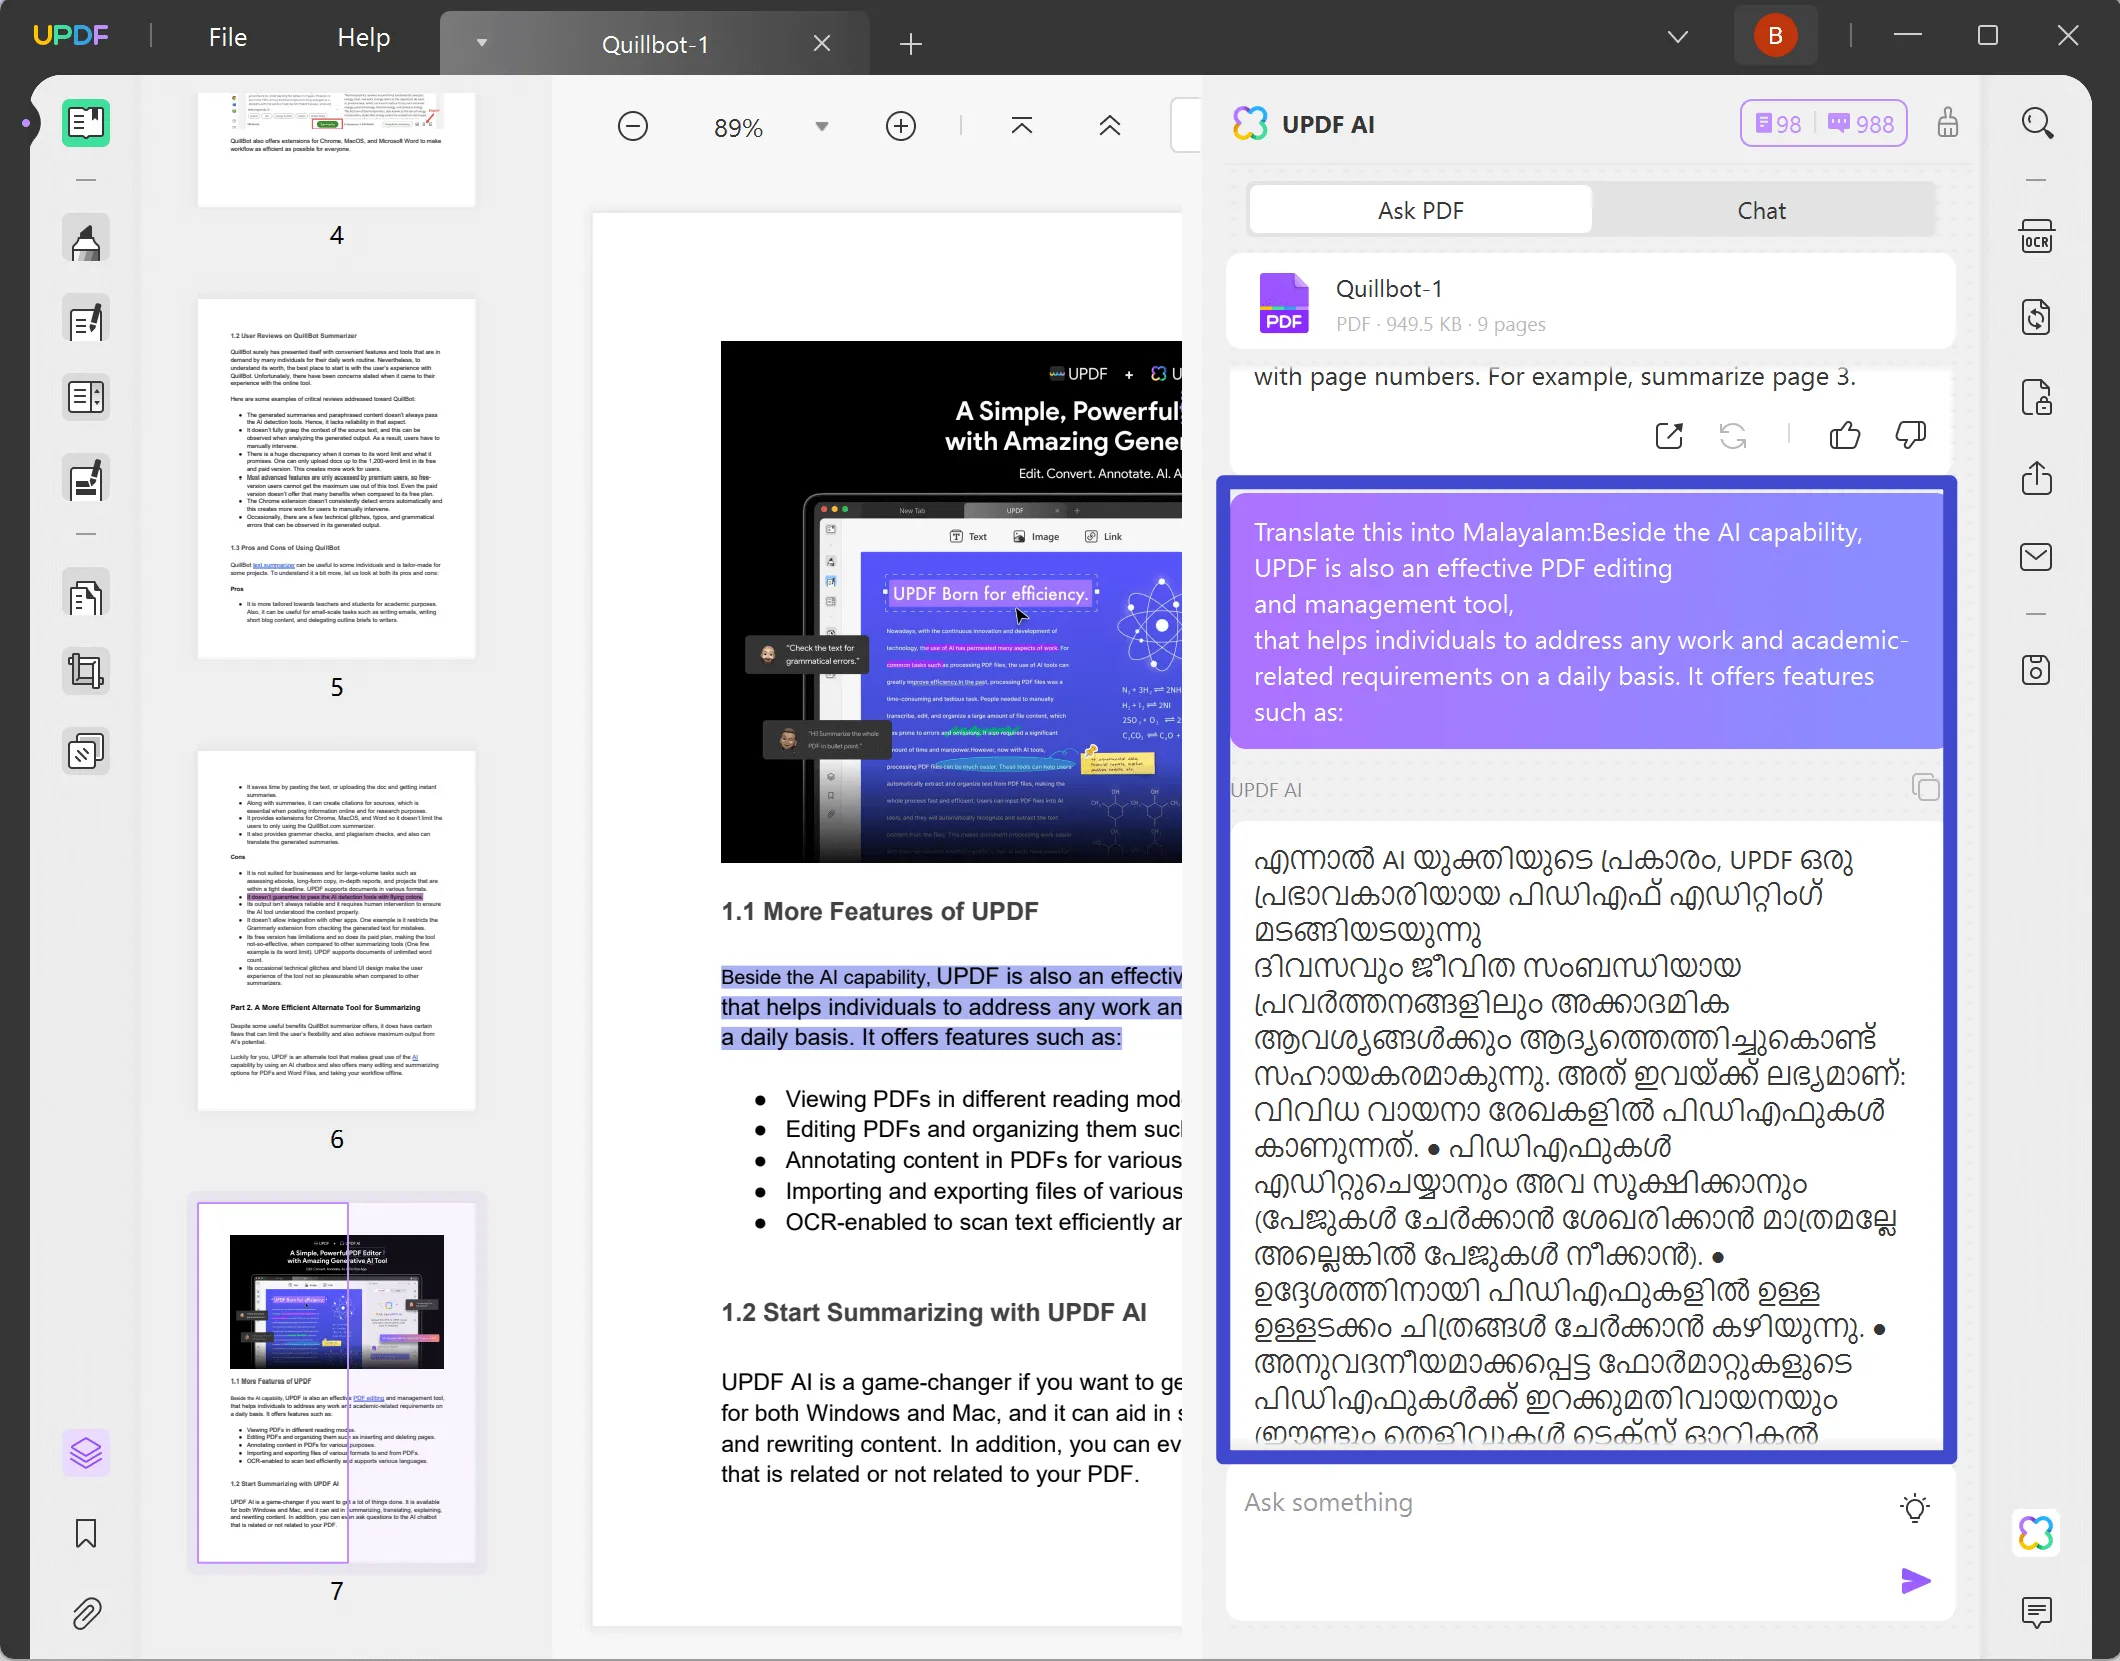Screen dimensions: 2120x1661
Task: Open the Crop Pages tool
Action: point(86,671)
